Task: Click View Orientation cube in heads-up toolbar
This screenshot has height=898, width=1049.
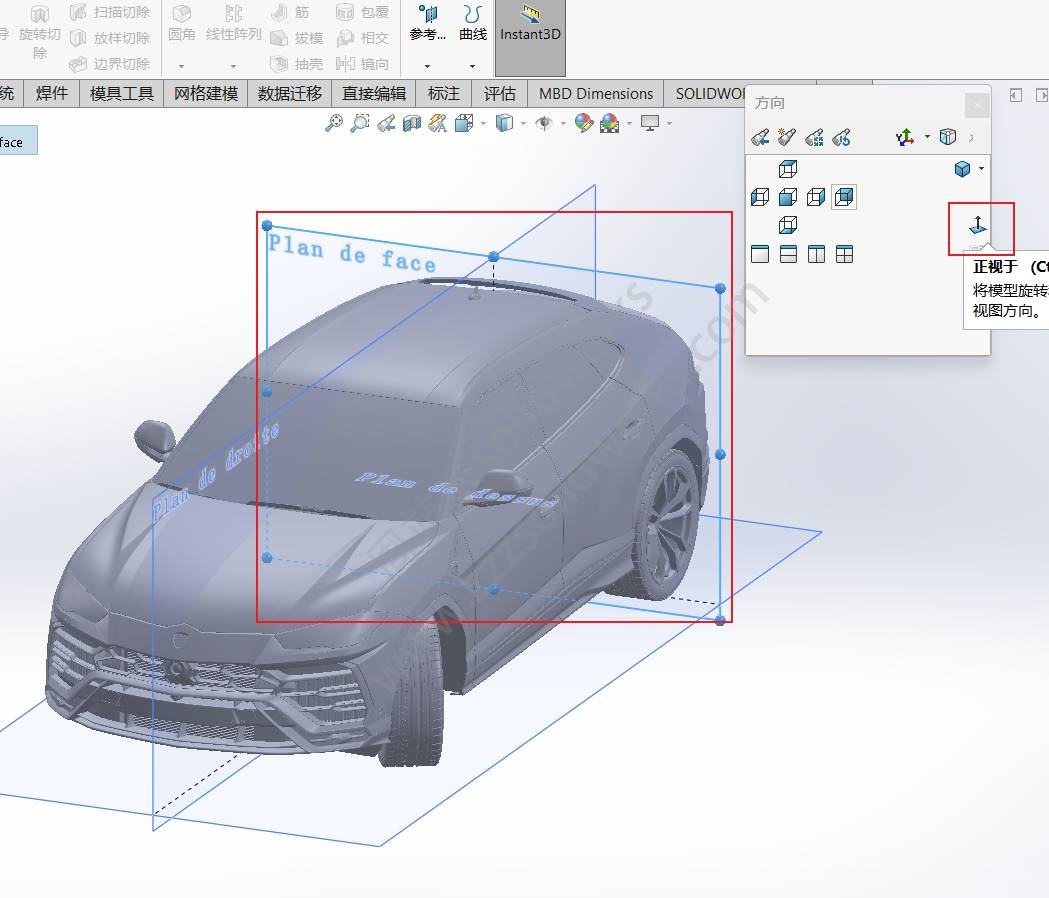Action: pyautogui.click(x=464, y=123)
